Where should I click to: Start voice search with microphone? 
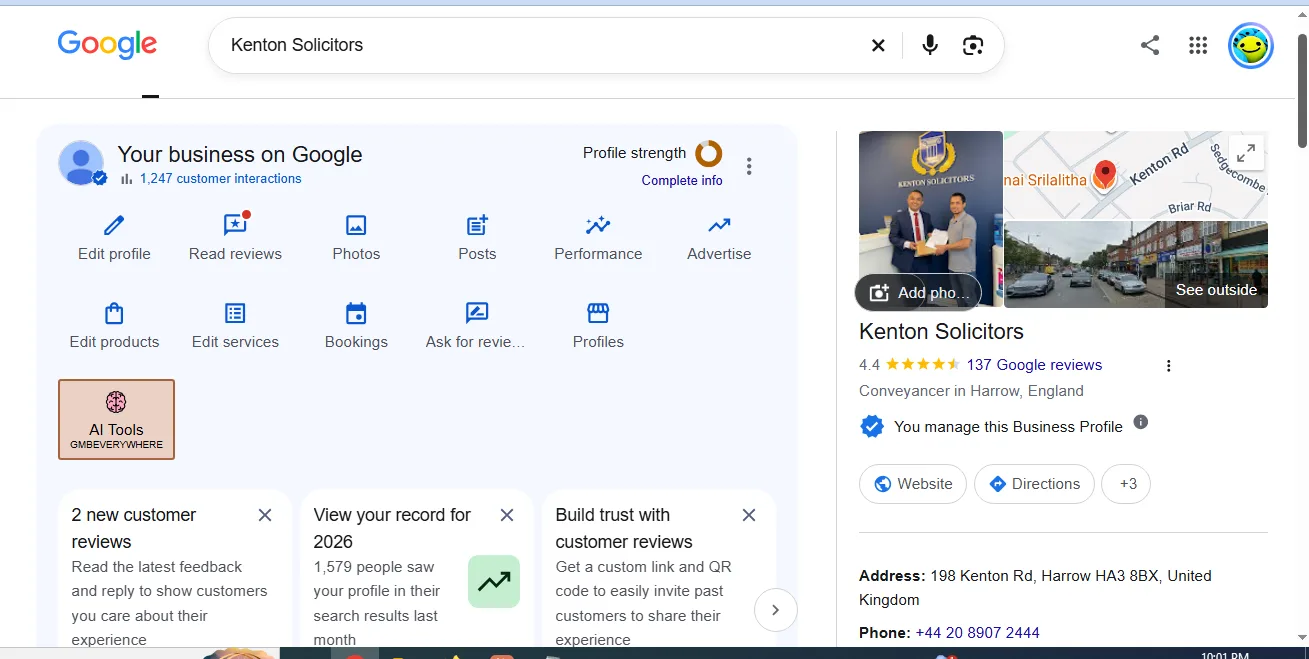(x=930, y=45)
